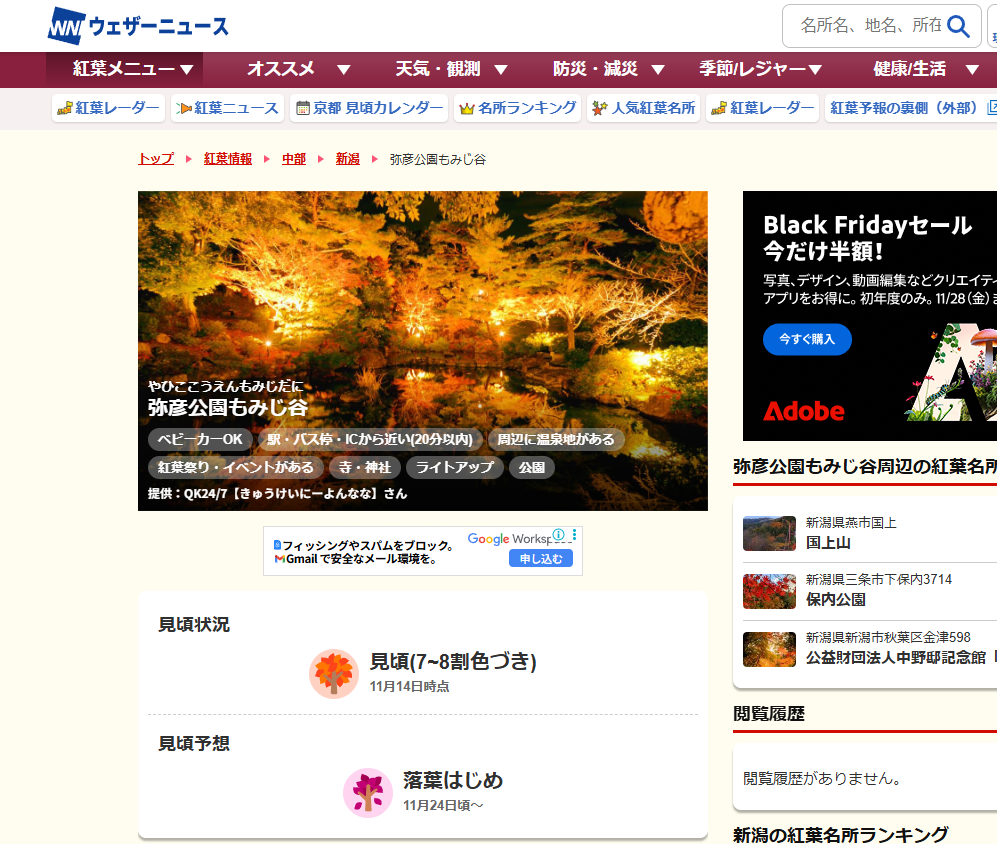Open the 健康/生活 menu
997x844 pixels.
tap(925, 69)
